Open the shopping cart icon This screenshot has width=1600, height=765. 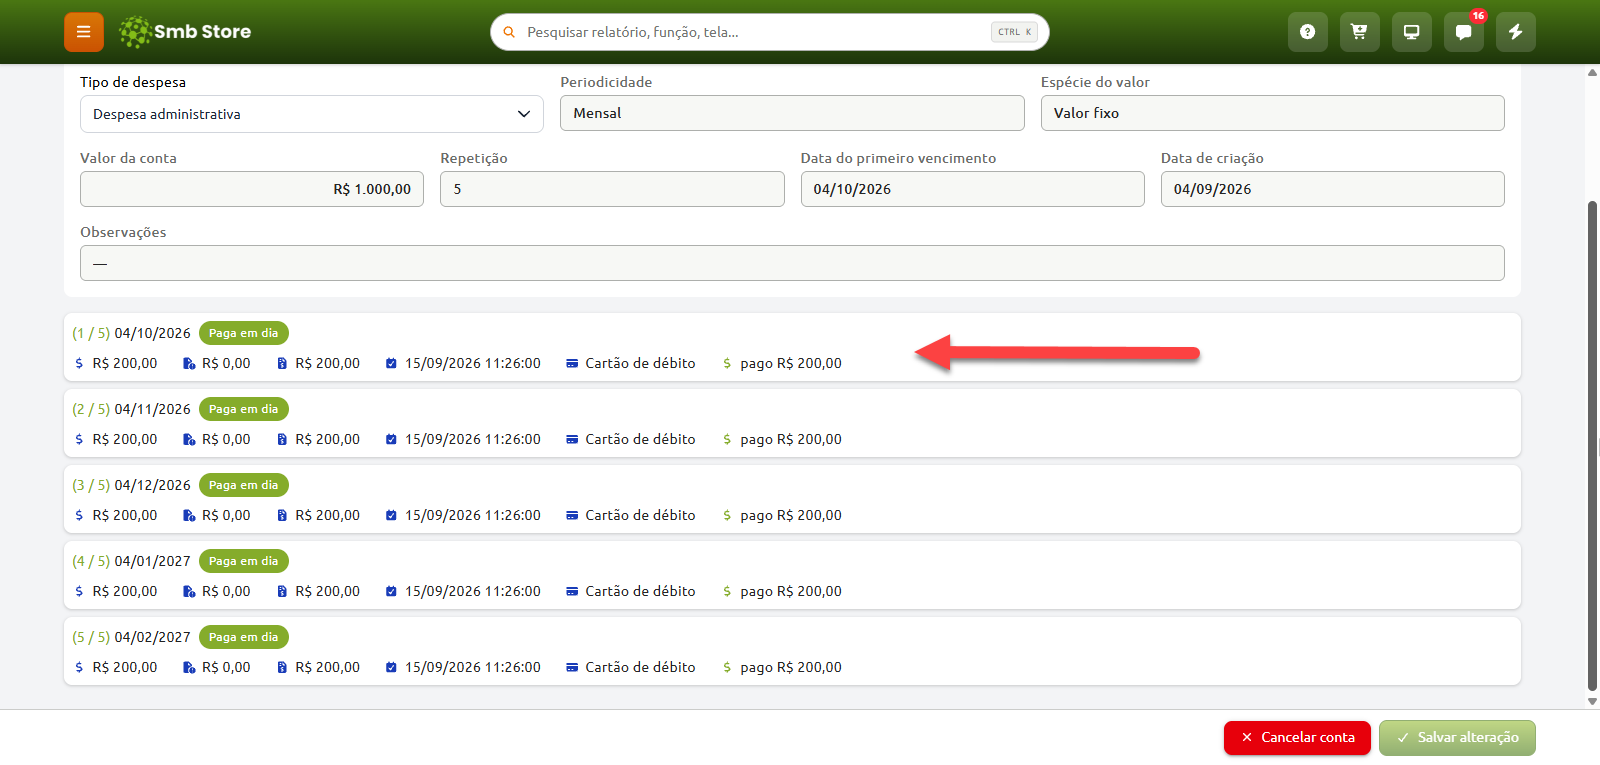(x=1359, y=32)
